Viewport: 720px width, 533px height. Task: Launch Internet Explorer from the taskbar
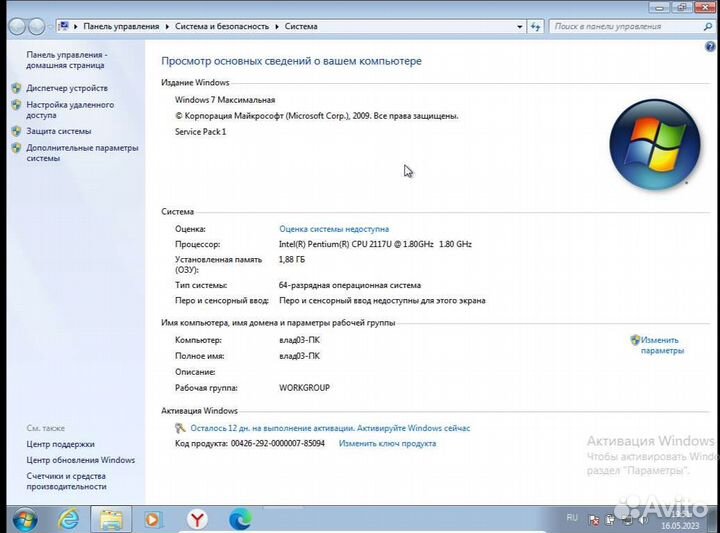pos(68,520)
